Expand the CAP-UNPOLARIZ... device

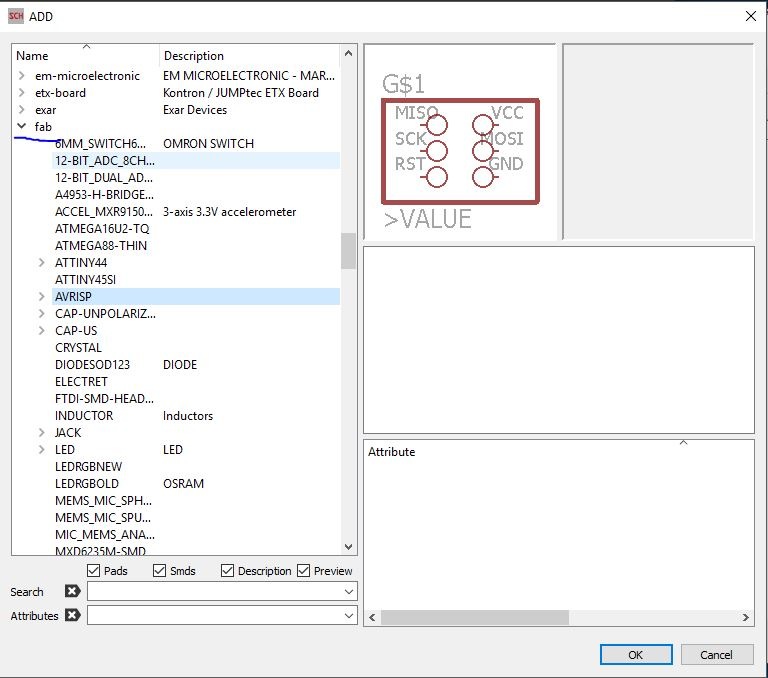point(42,314)
